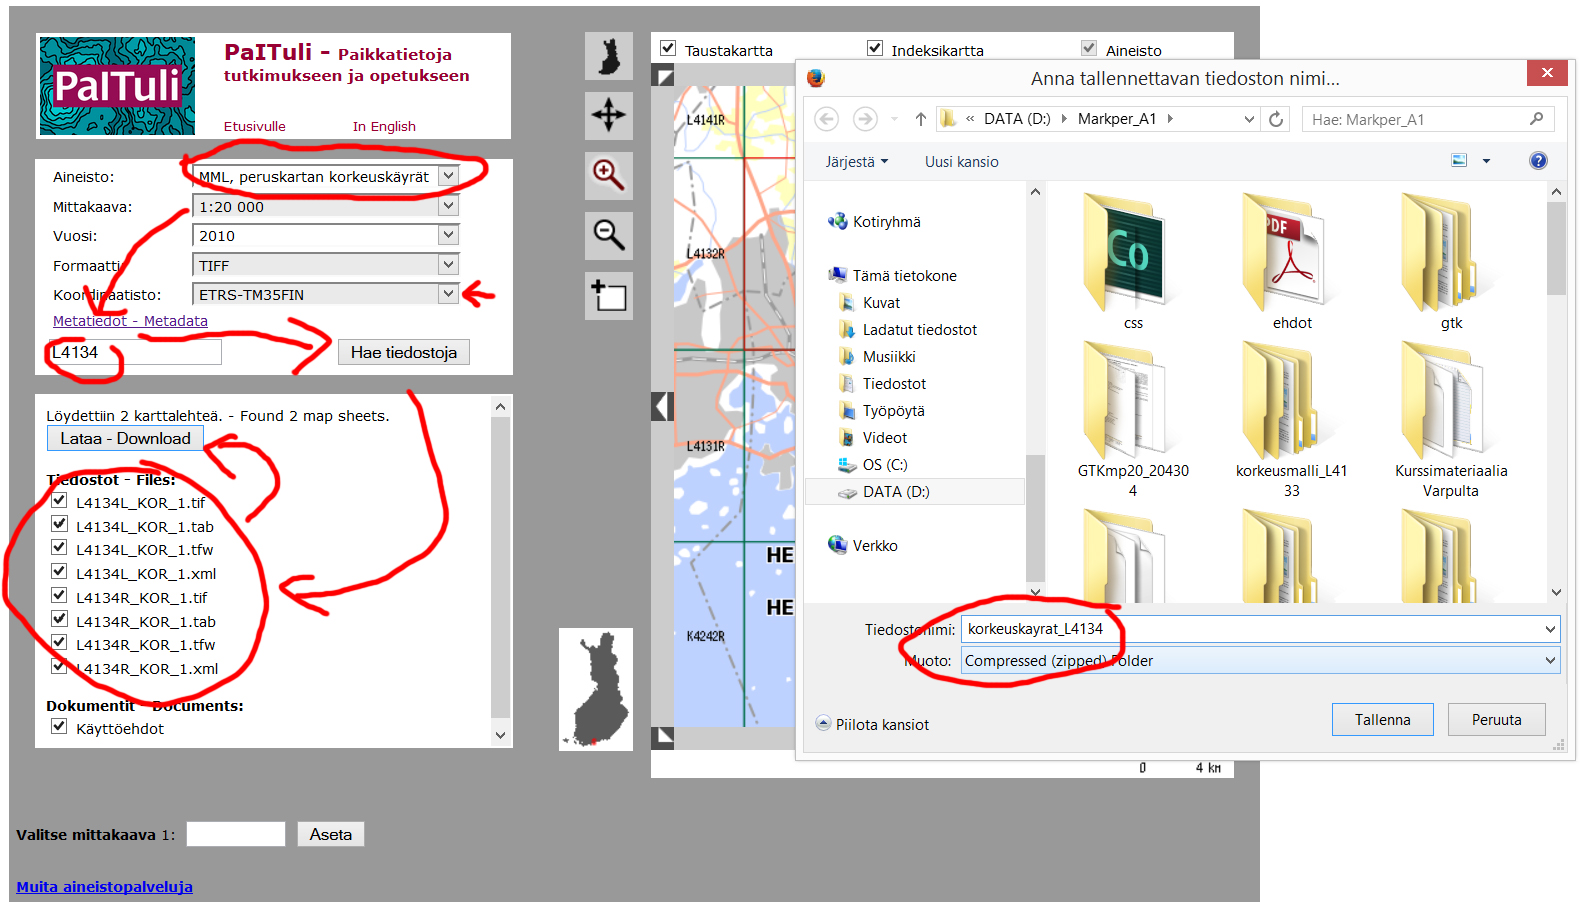Toggle the Indeksikartta checkbox

click(875, 48)
